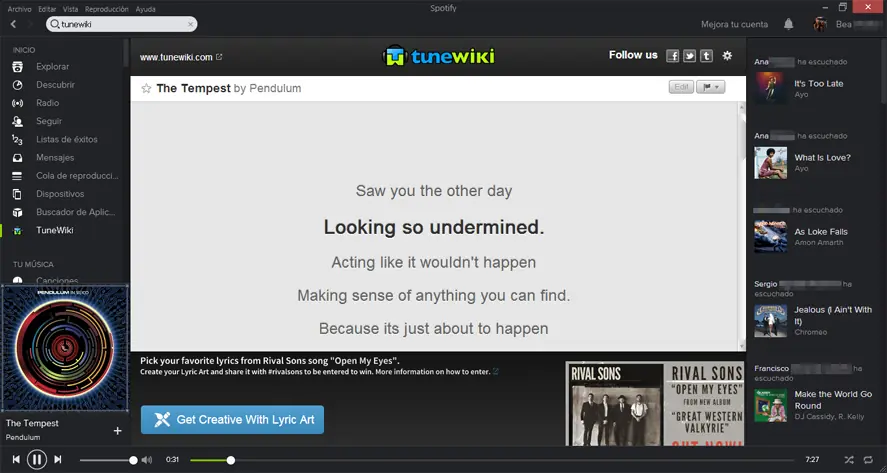Toggle repeat playback
Viewport: 887px width, 473px height.
tap(868, 459)
